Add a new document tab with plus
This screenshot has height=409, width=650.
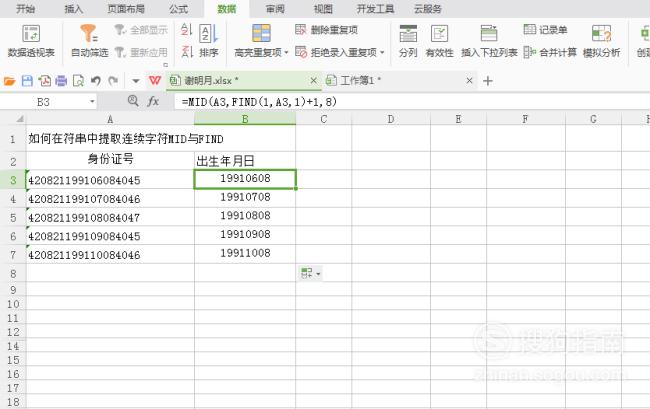pos(488,81)
